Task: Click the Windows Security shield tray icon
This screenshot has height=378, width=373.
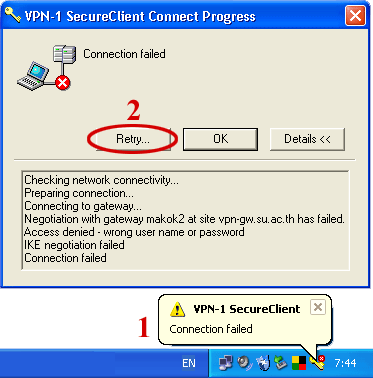Action: tap(263, 363)
